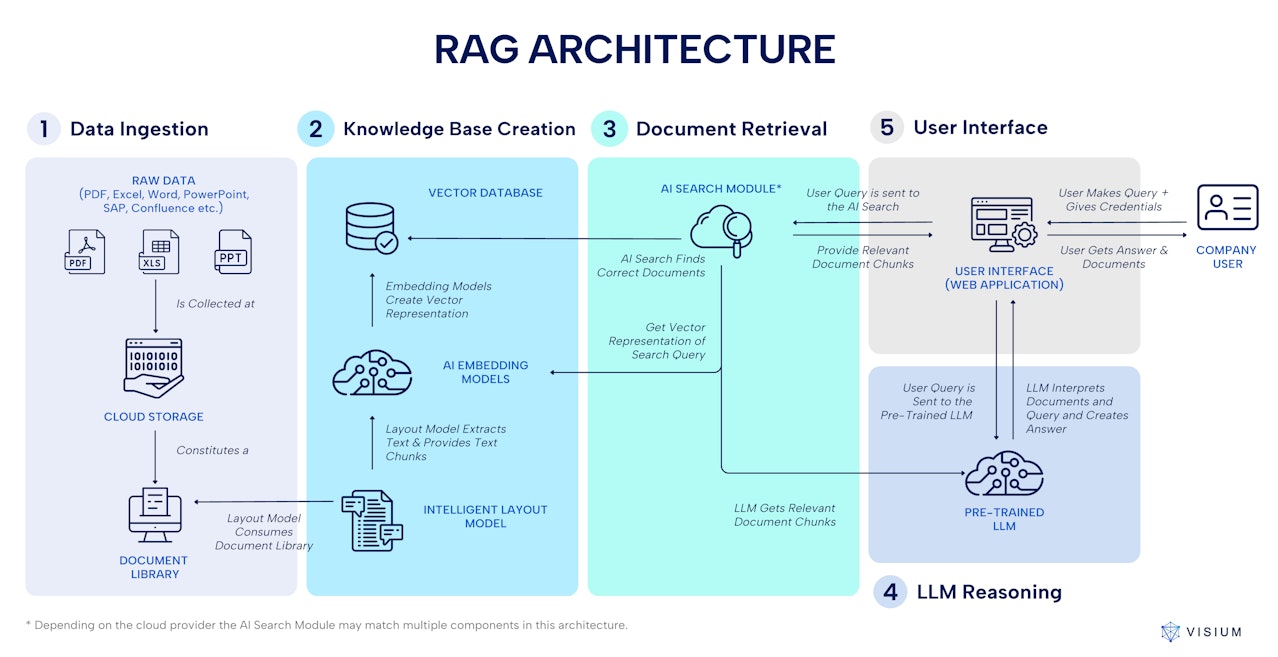Click 'Layout Model Consumes Document Library' caption
Image resolution: width=1278 pixels, height=657 pixels.
click(264, 532)
